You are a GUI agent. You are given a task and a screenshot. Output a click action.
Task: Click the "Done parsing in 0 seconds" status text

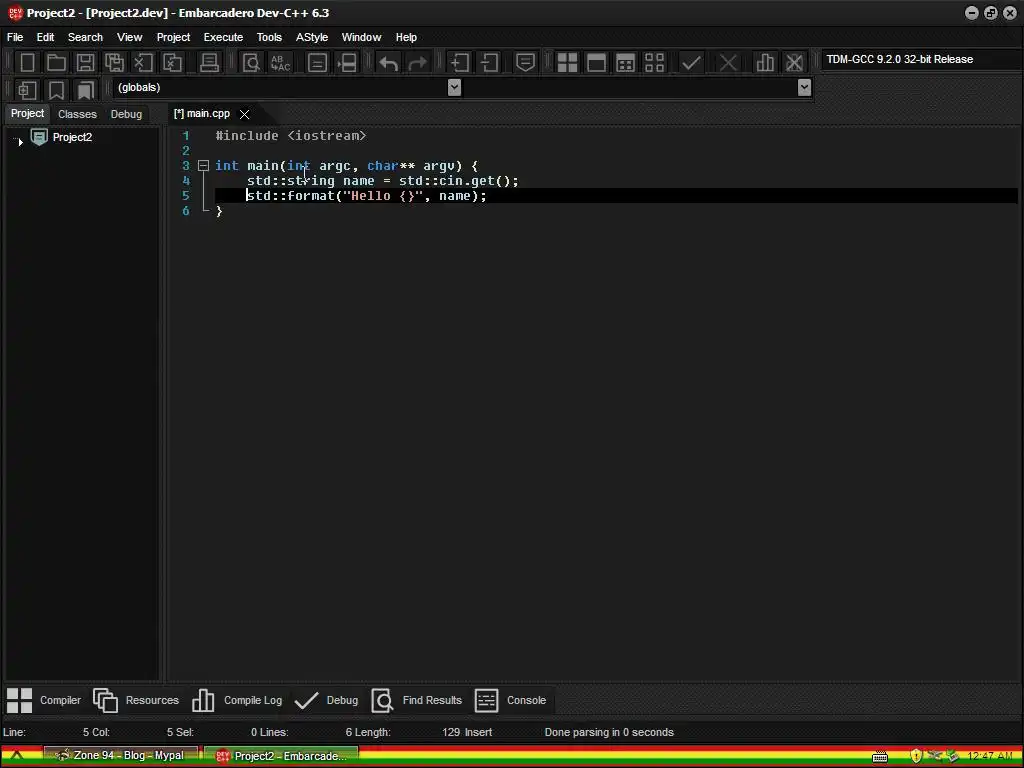coord(609,732)
